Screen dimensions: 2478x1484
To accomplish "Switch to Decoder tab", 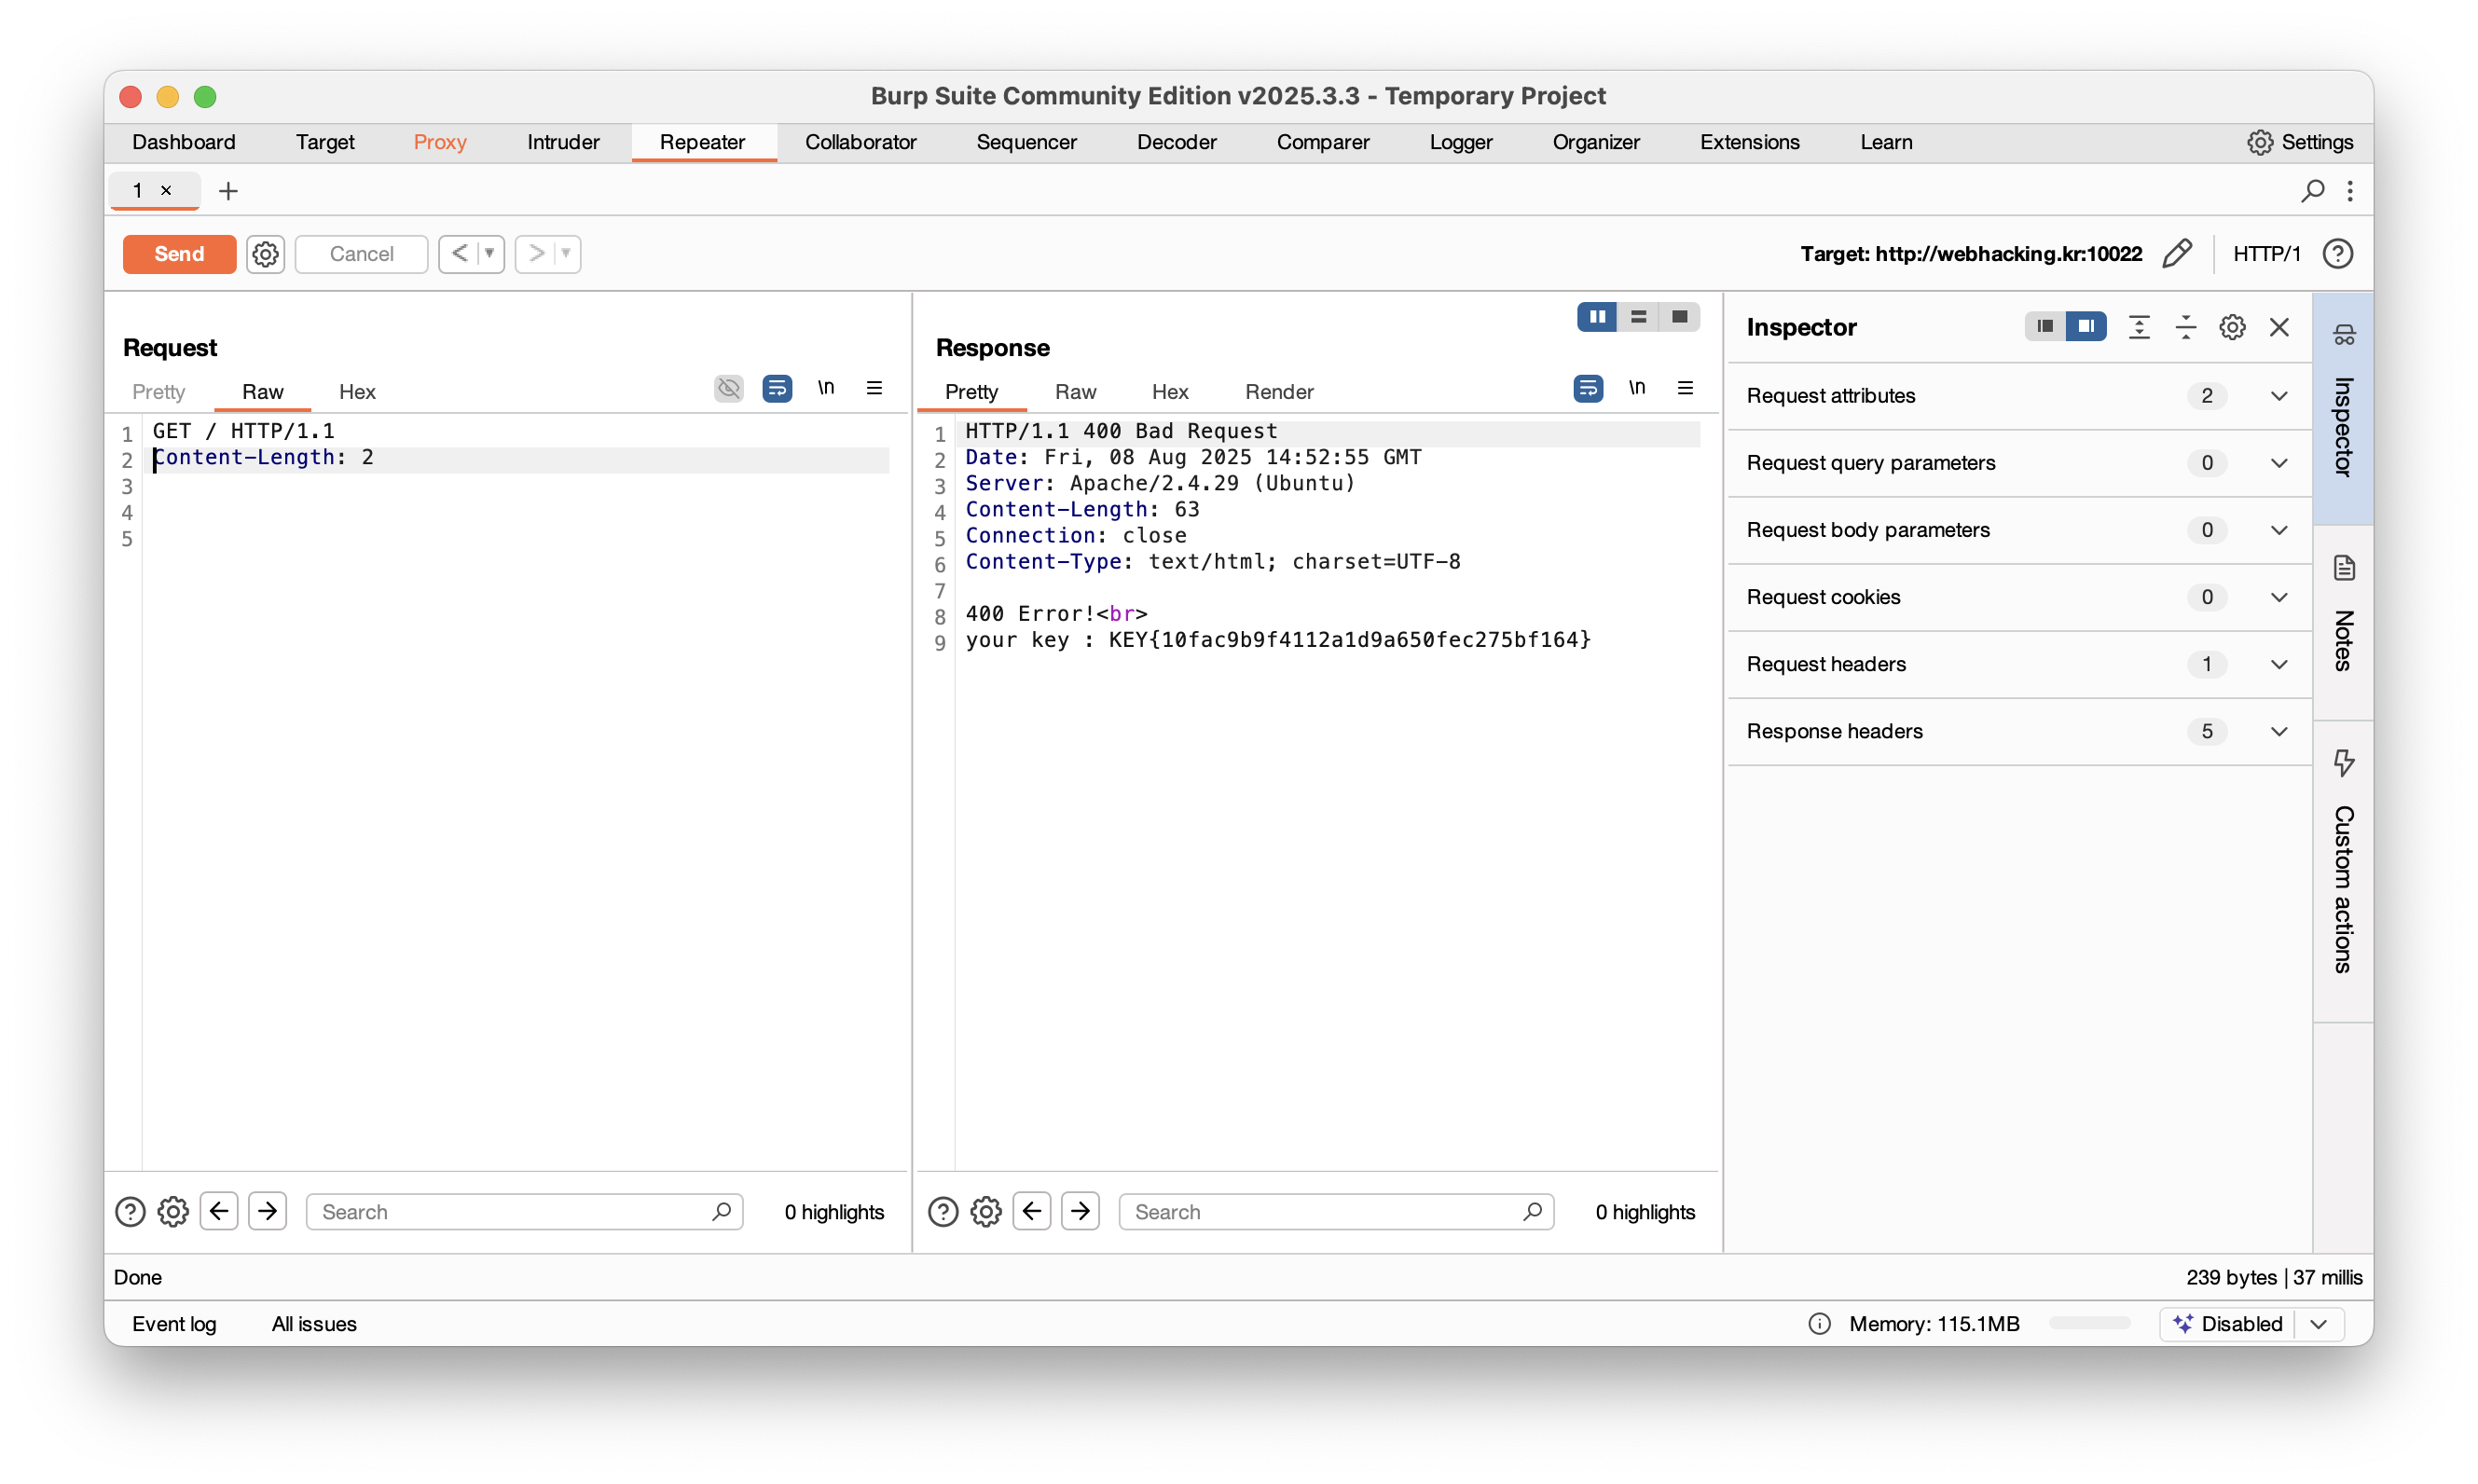I will (1176, 142).
